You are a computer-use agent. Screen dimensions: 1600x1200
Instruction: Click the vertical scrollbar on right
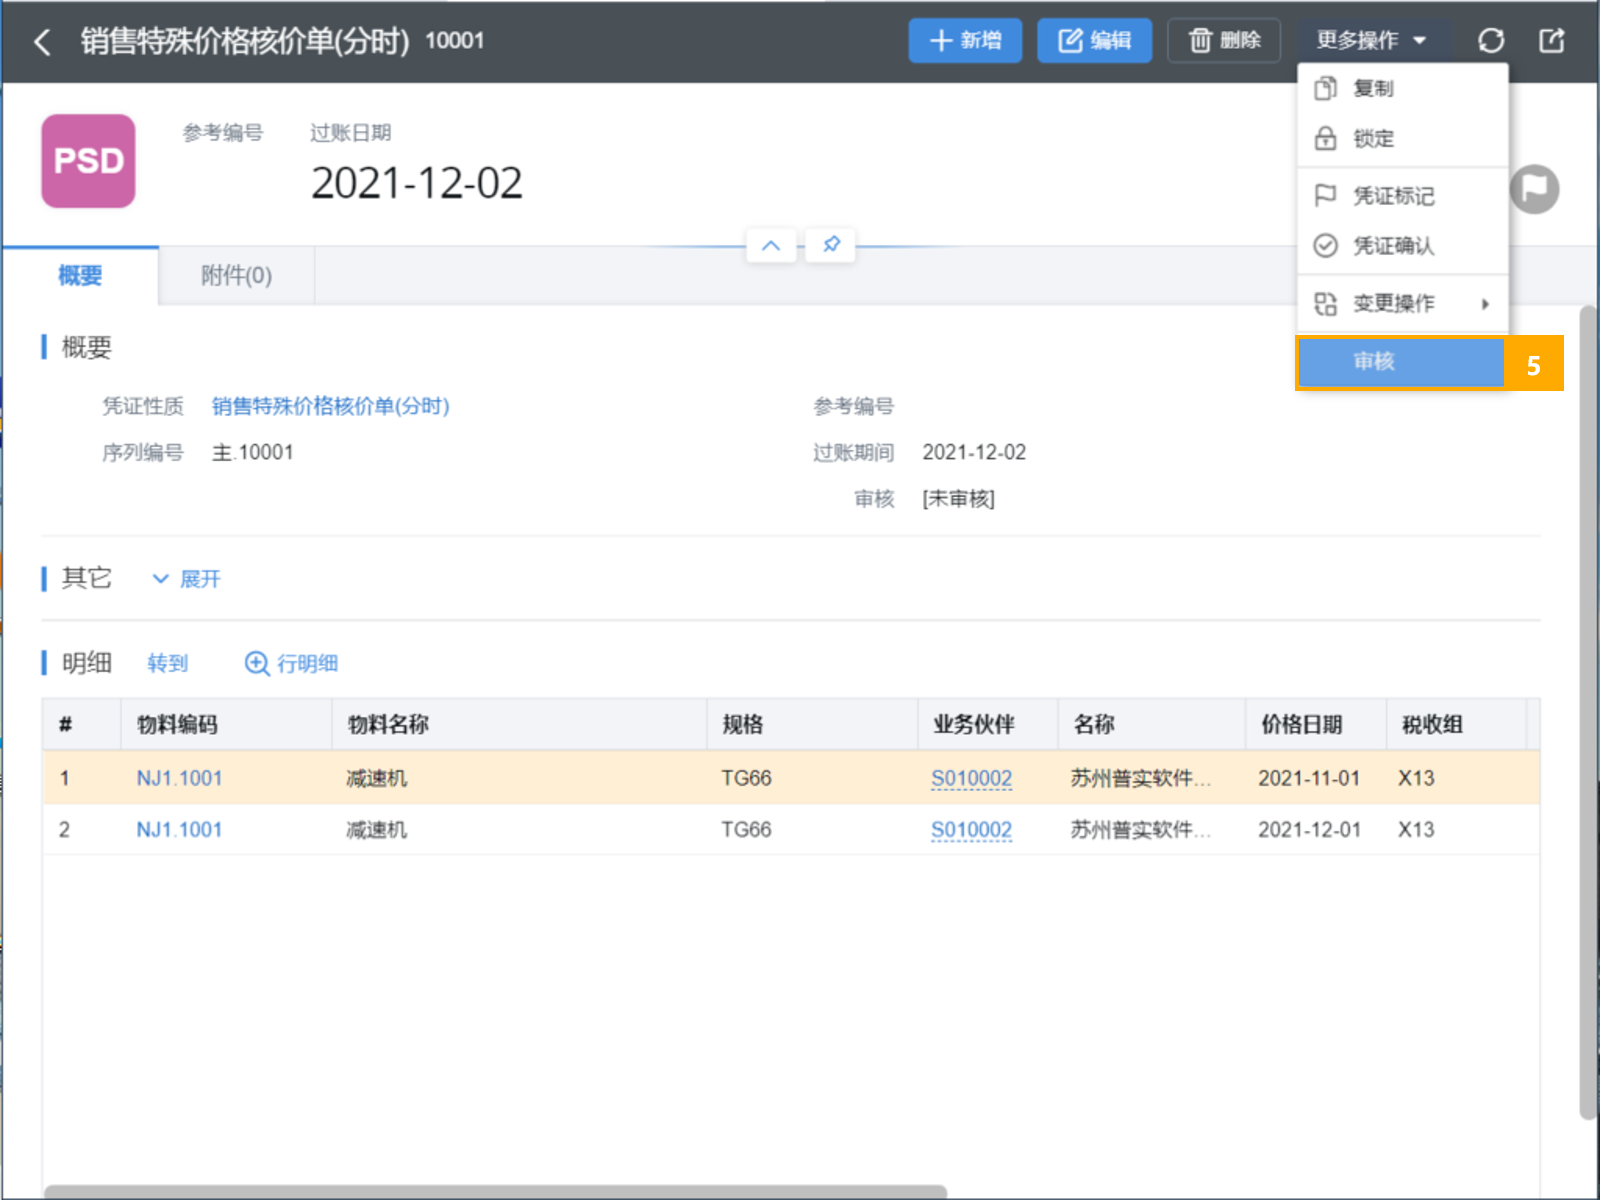point(1588,712)
